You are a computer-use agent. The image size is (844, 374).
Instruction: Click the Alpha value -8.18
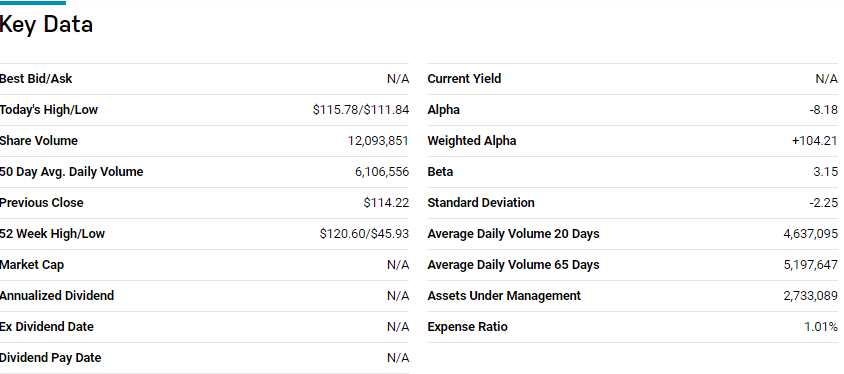pos(824,110)
